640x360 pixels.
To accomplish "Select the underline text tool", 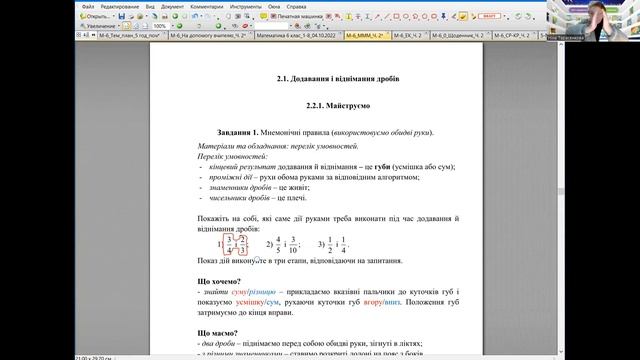I will pyautogui.click(x=367, y=16).
